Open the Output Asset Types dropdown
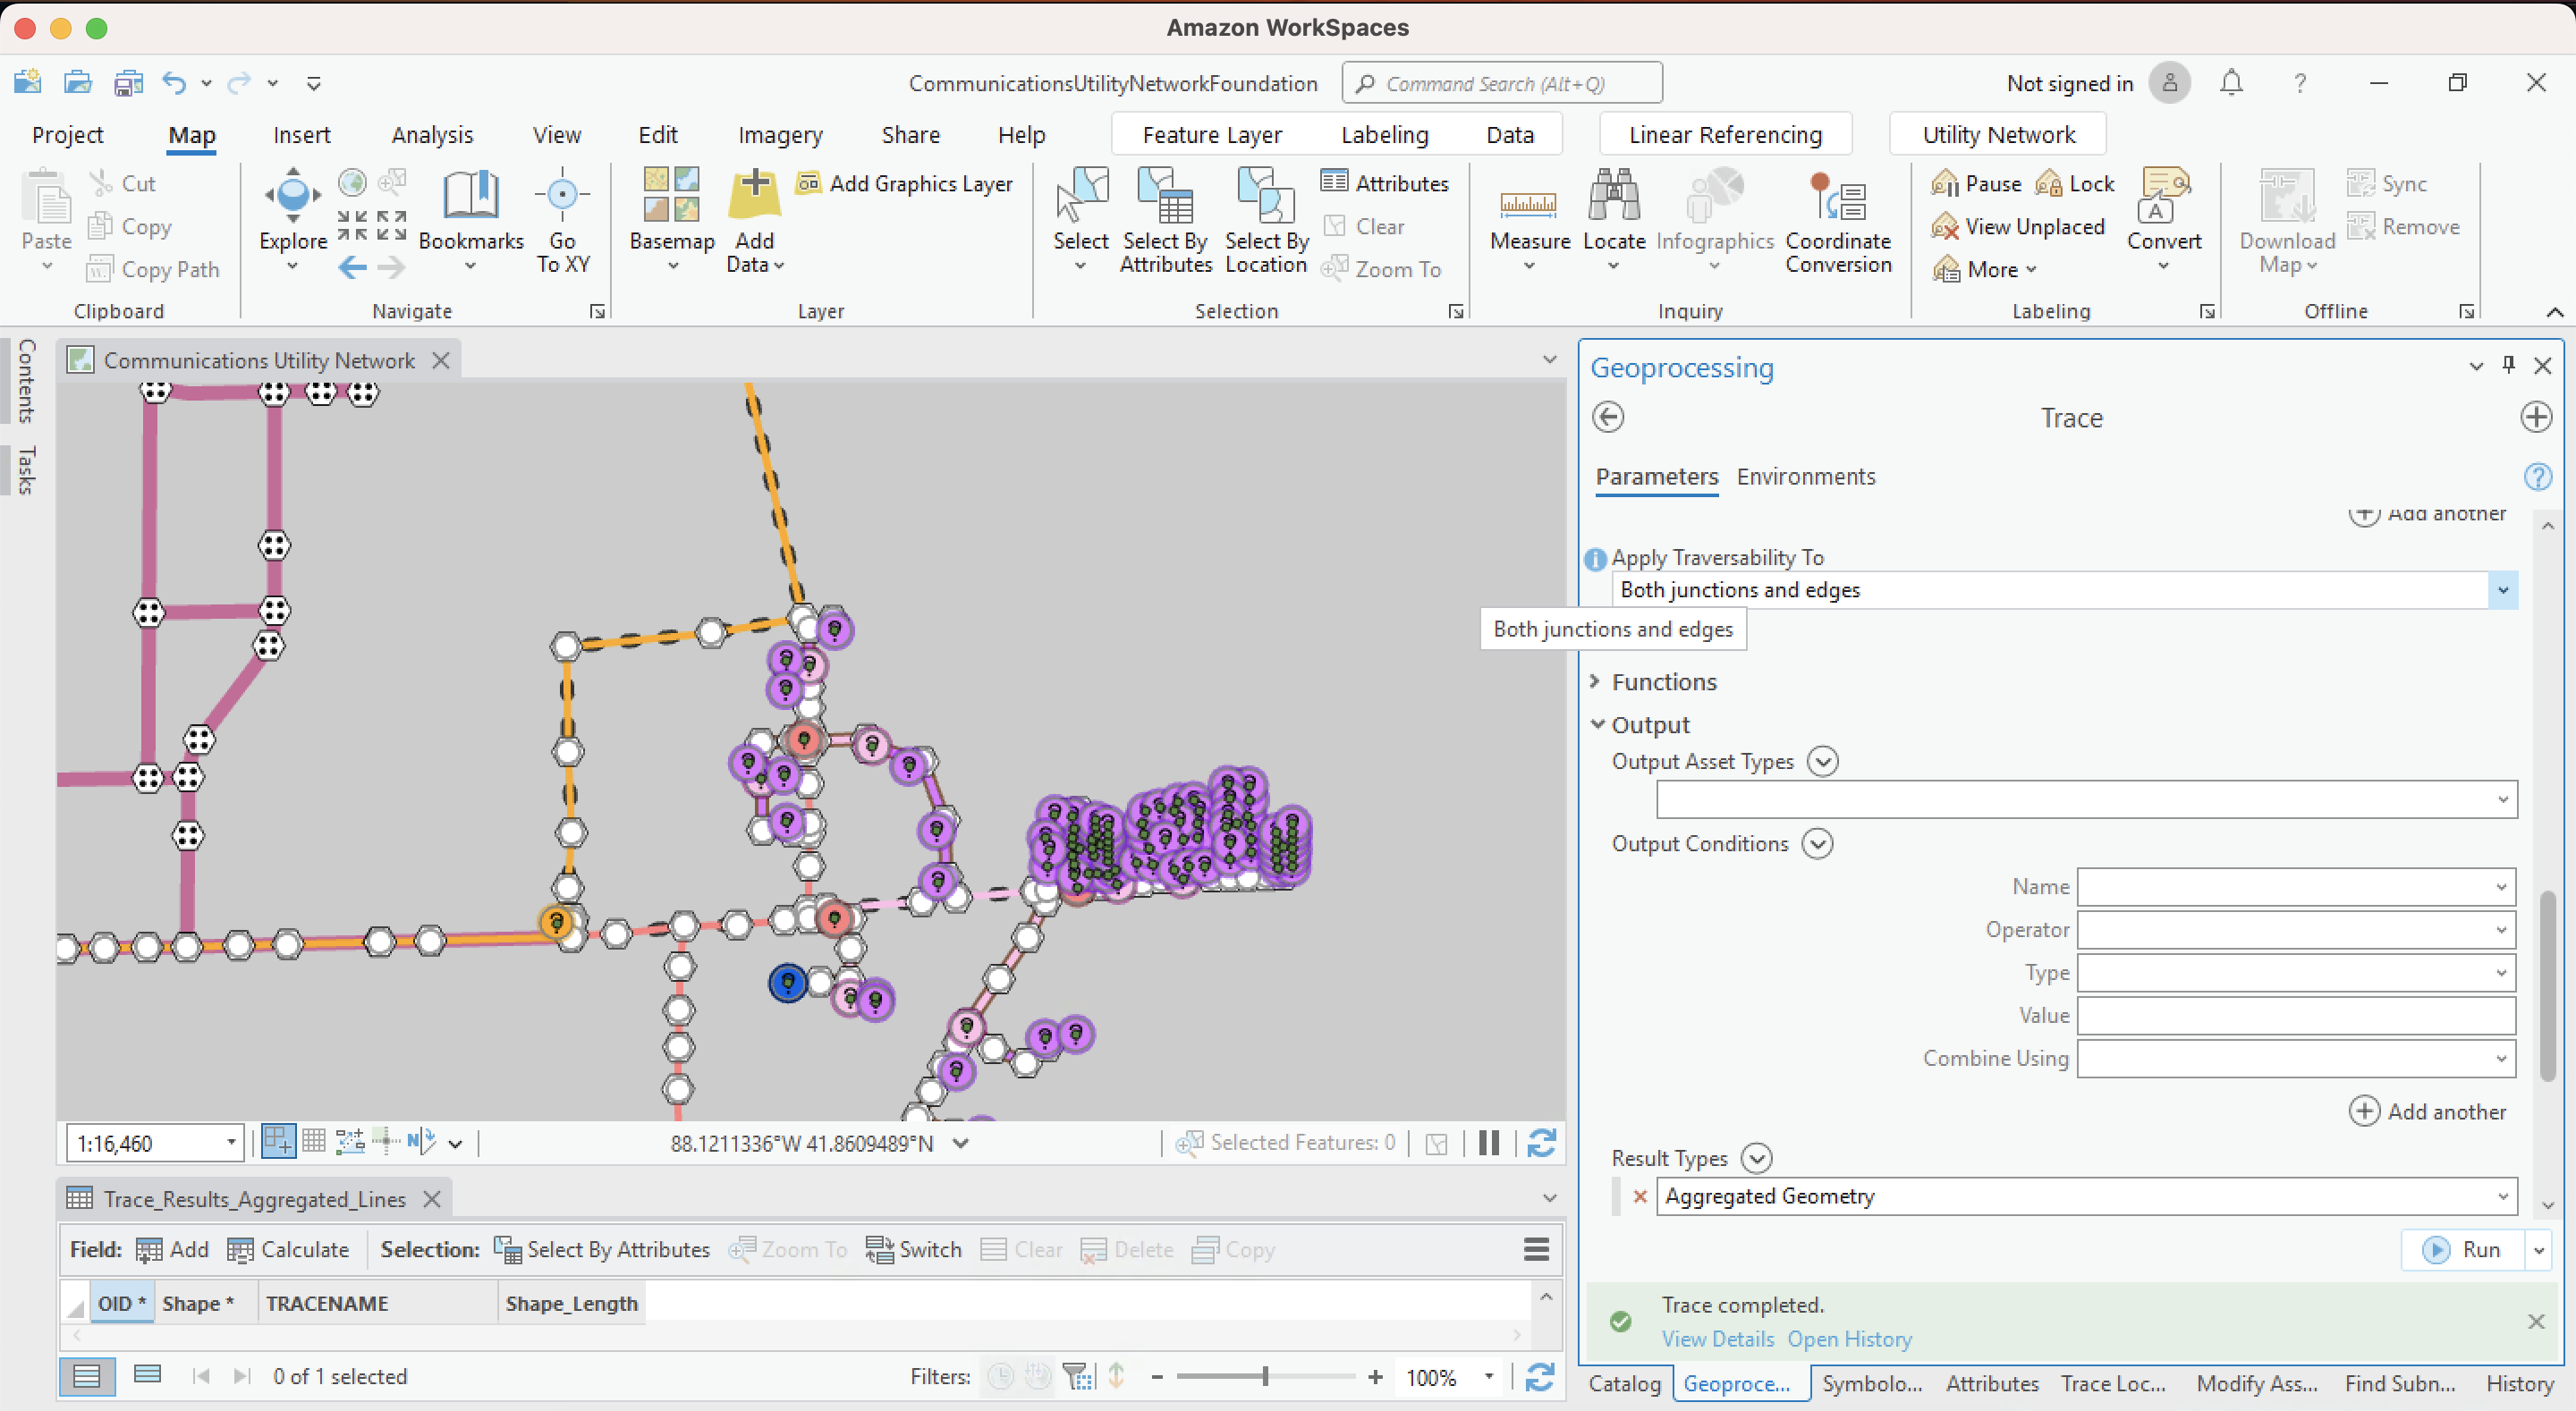 click(x=2502, y=799)
